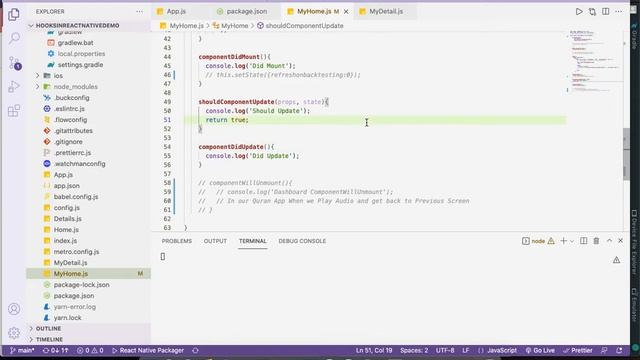Click MyHome breadcrumb class segment
The image size is (640, 360).
pos(234,26)
